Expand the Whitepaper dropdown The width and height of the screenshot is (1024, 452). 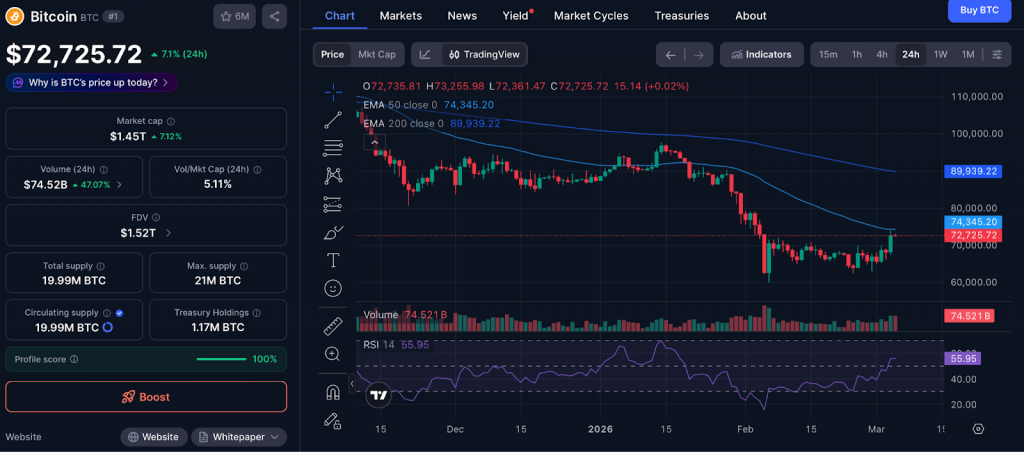(239, 437)
